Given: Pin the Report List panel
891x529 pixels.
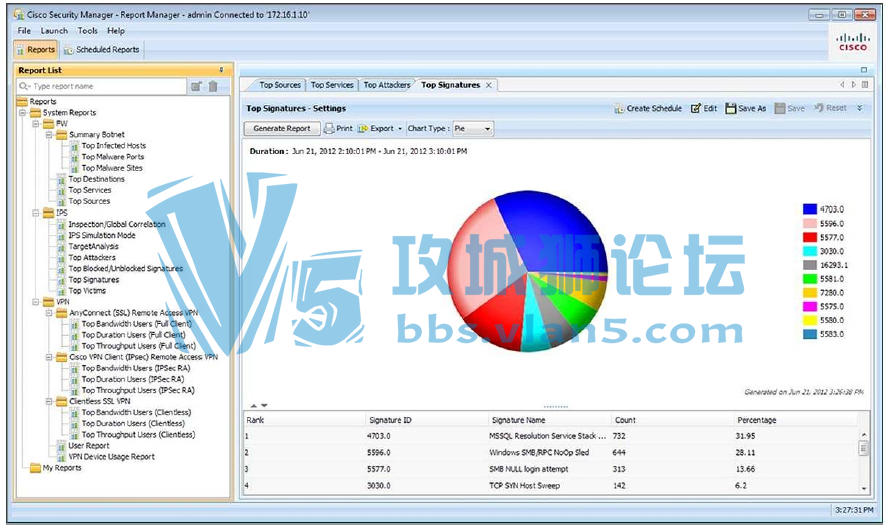Looking at the screenshot, I should point(222,70).
